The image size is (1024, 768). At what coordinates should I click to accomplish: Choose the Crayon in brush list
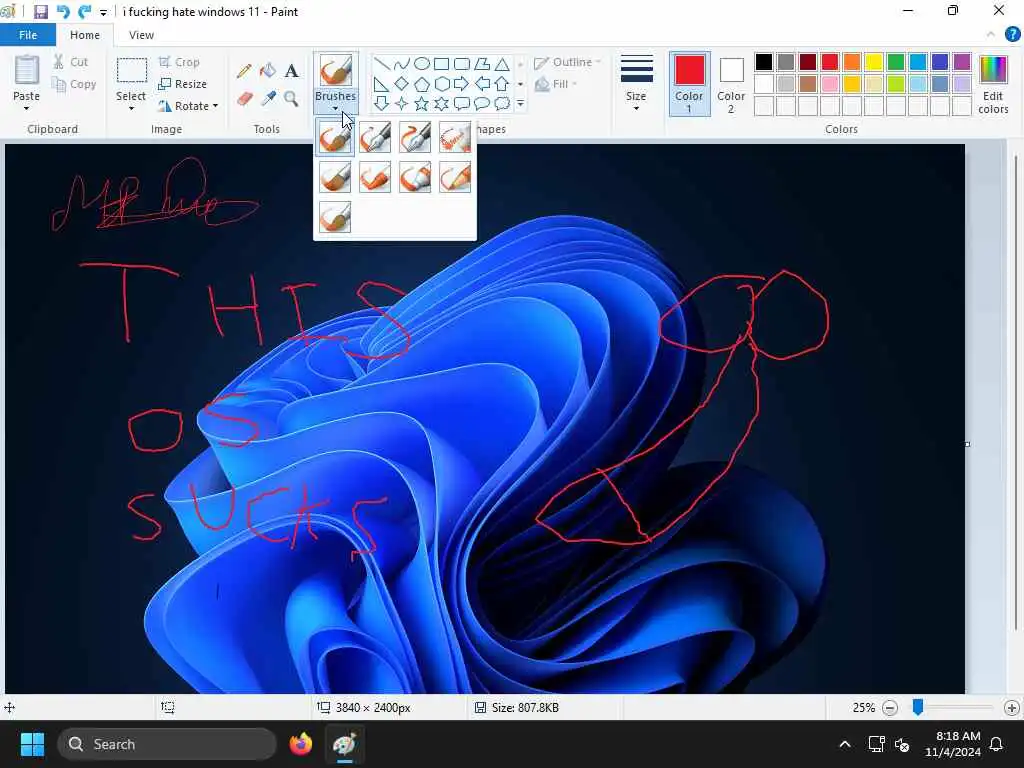pos(375,177)
